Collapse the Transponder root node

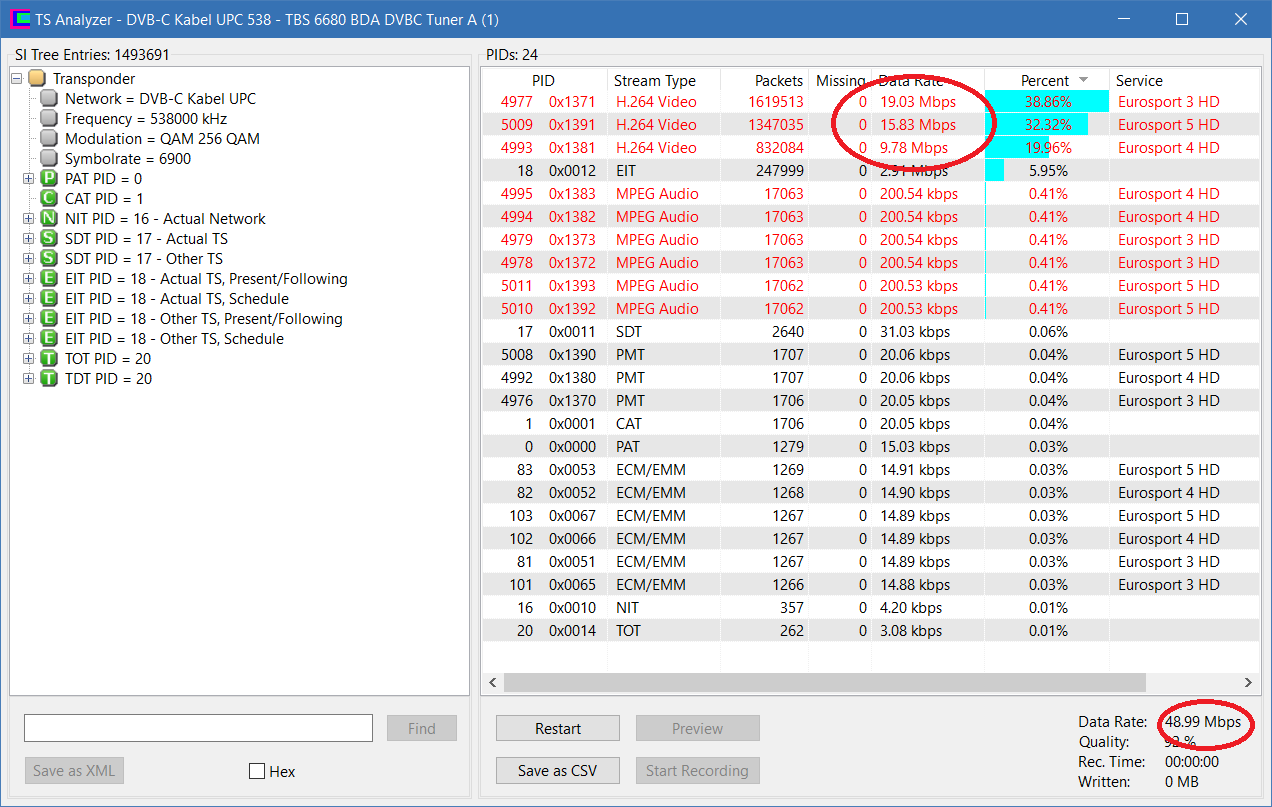pyautogui.click(x=16, y=79)
